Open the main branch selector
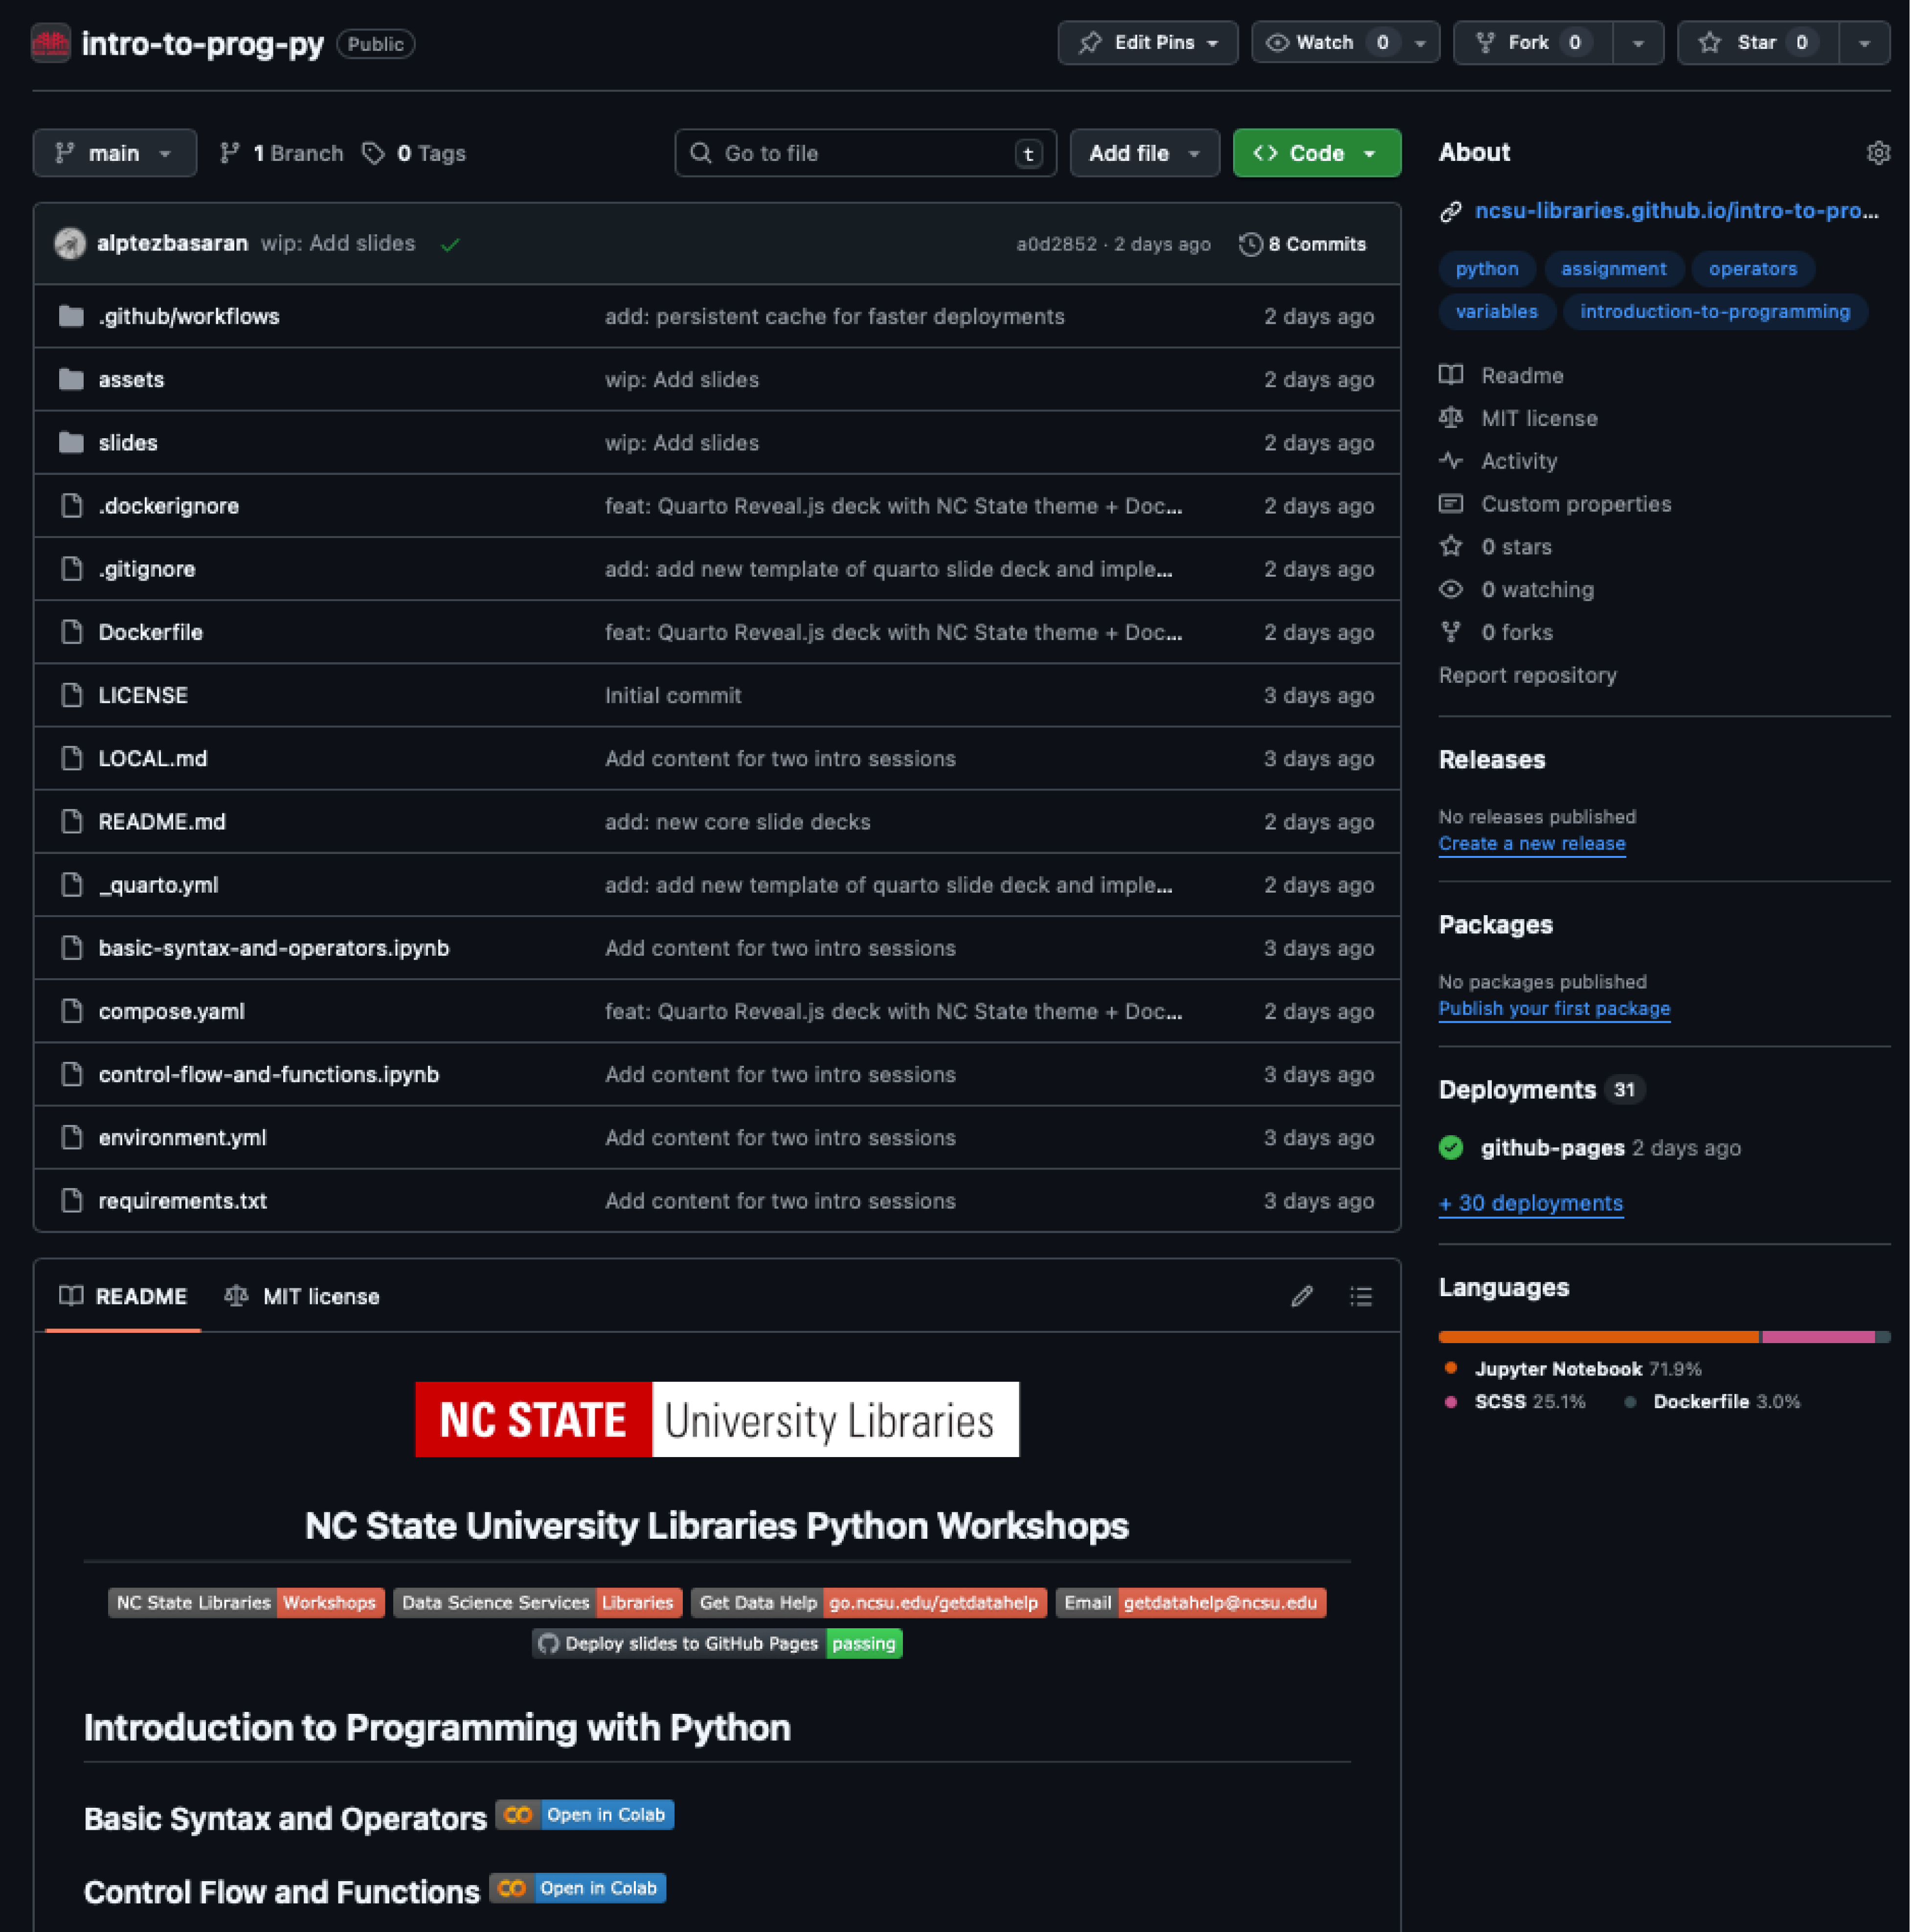The width and height of the screenshot is (1910, 1932). coord(114,152)
